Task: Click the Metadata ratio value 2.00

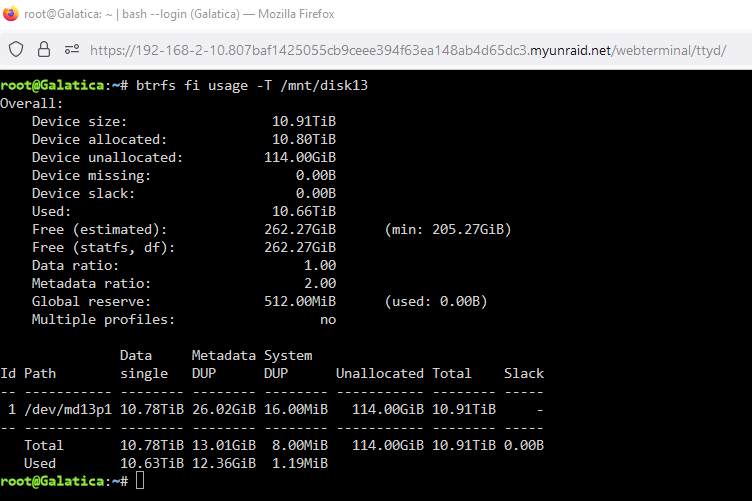Action: tap(320, 283)
